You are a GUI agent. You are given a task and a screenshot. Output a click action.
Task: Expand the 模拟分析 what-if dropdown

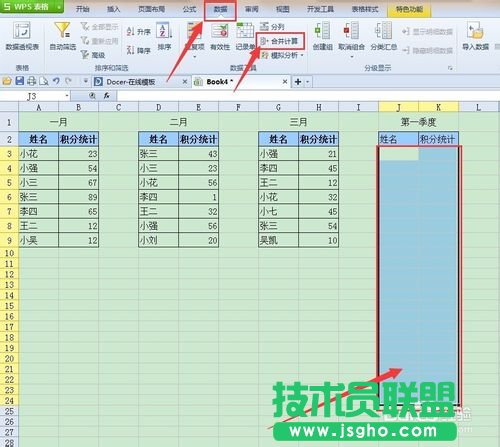point(302,55)
